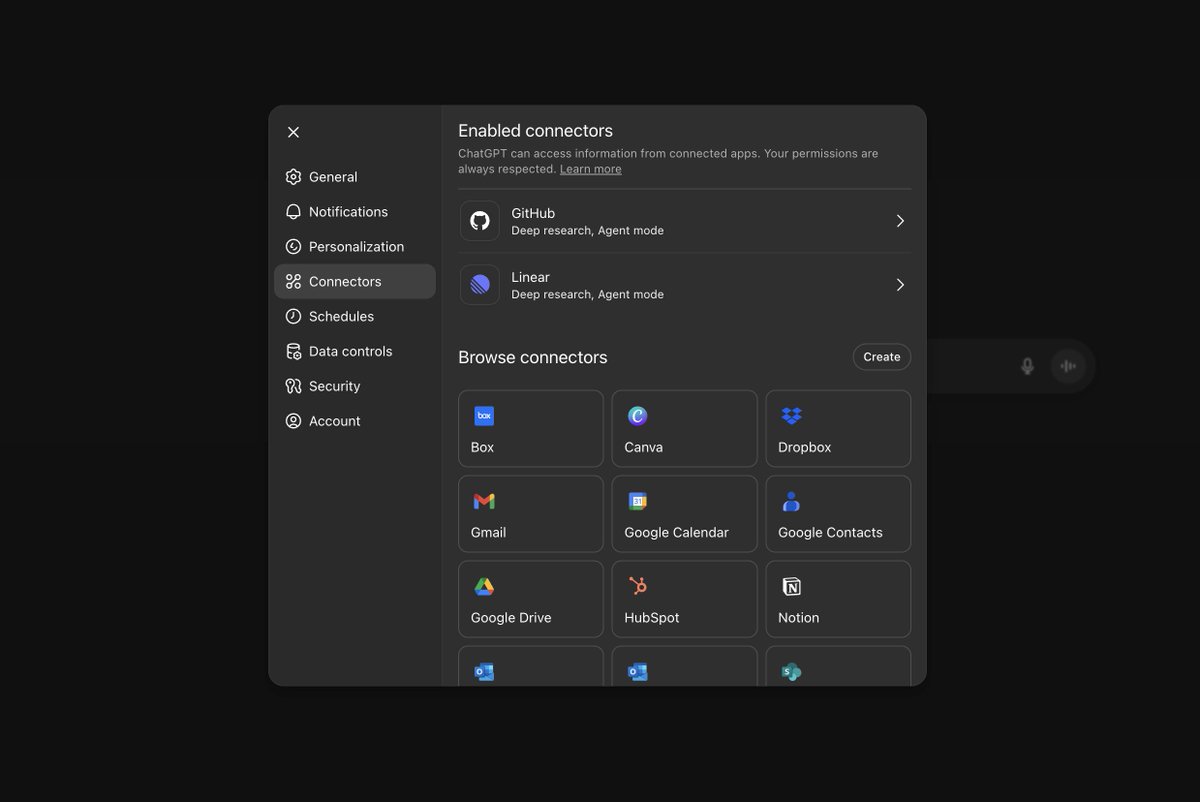This screenshot has height=802, width=1200.
Task: Click the Box logo icon
Action: tap(484, 416)
